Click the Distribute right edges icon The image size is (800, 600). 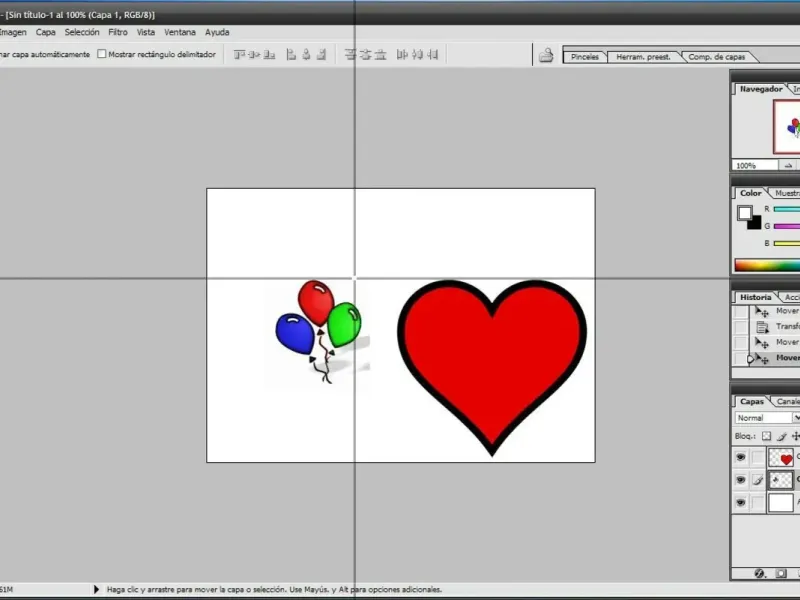(433, 54)
